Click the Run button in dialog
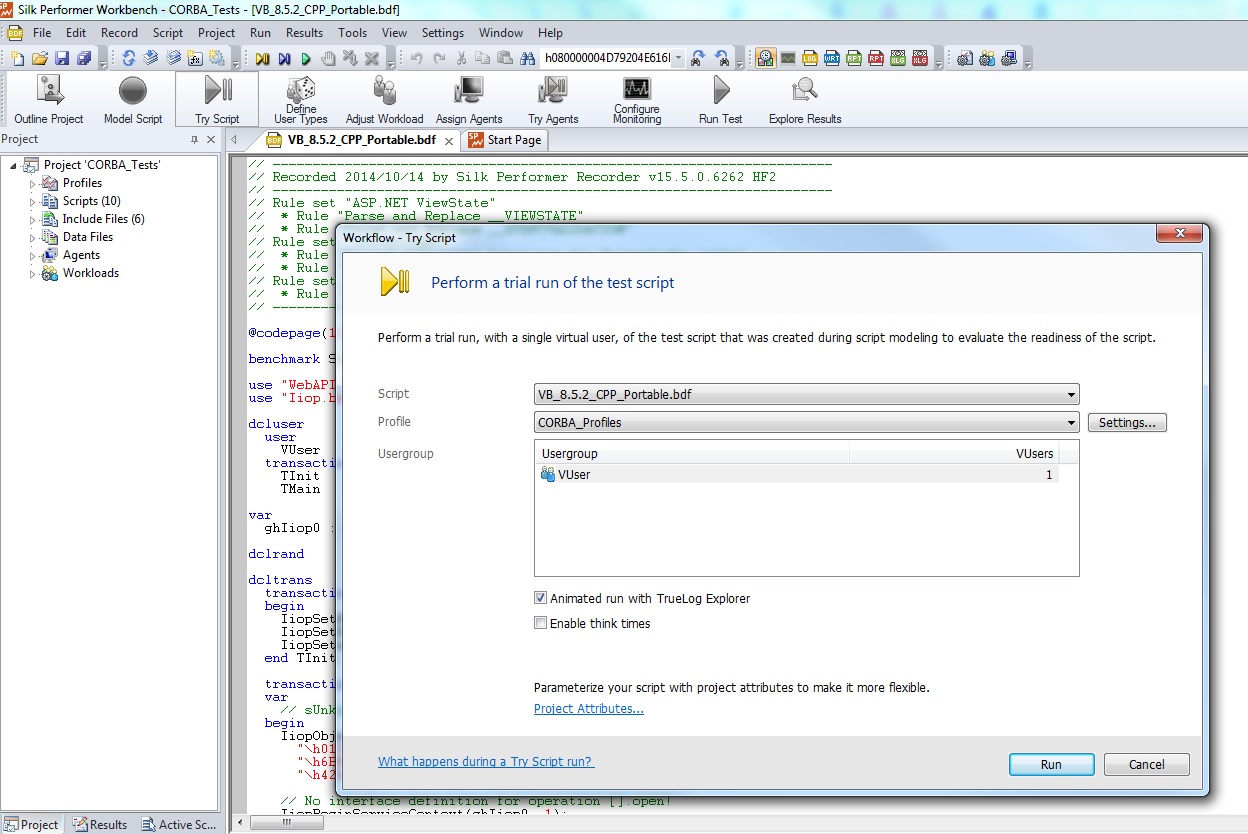 (x=1051, y=764)
